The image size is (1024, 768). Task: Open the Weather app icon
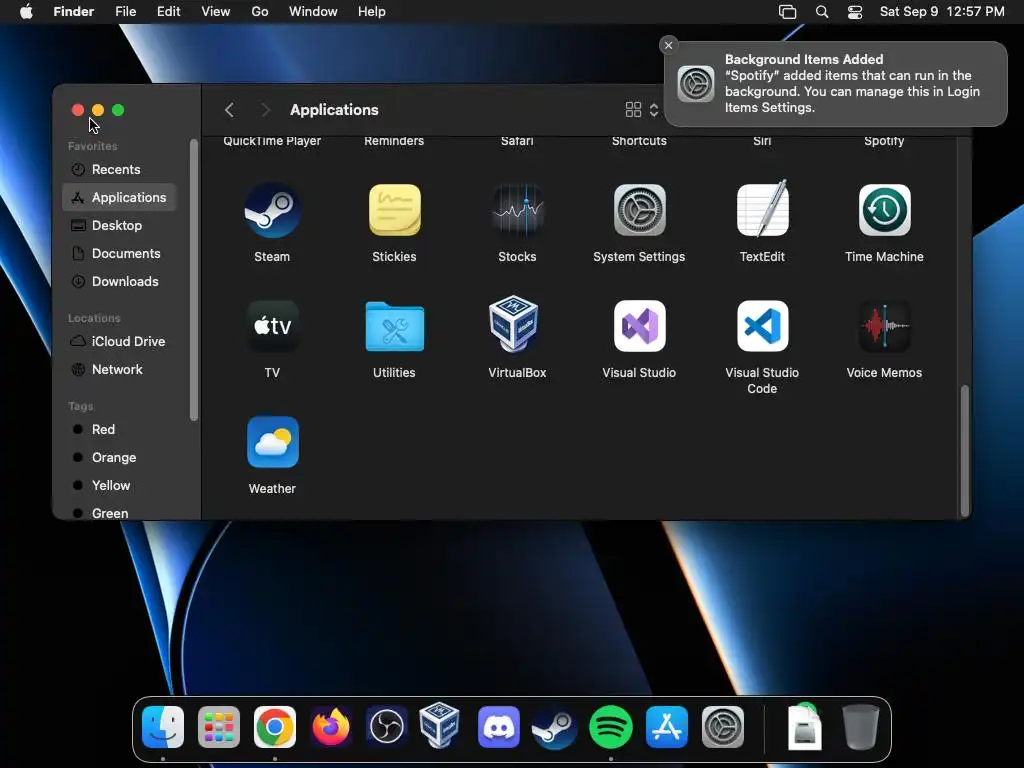point(272,442)
